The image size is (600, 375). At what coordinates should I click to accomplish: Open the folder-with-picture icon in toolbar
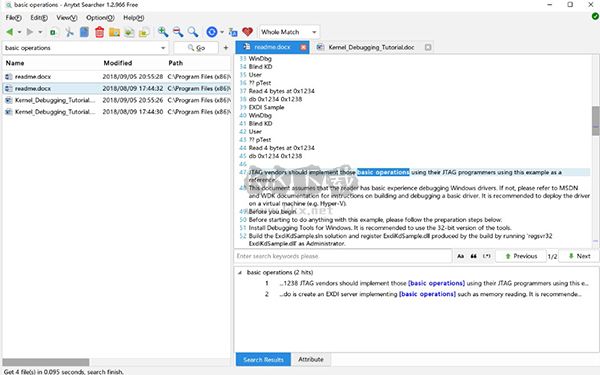[x=114, y=32]
